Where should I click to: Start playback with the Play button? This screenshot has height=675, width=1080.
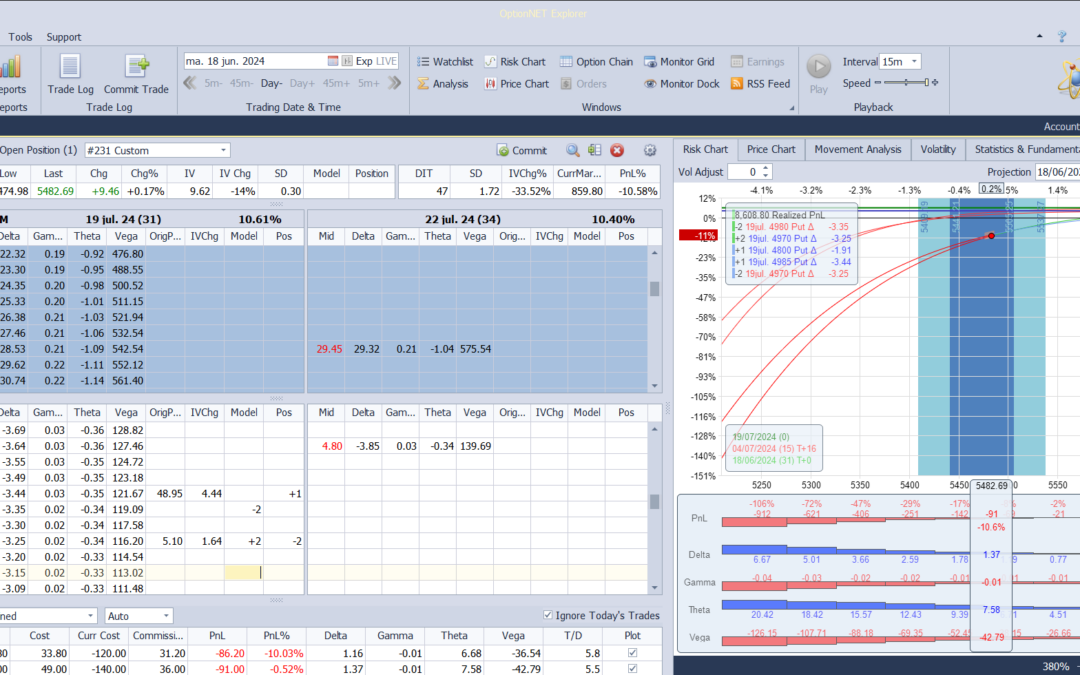click(818, 74)
